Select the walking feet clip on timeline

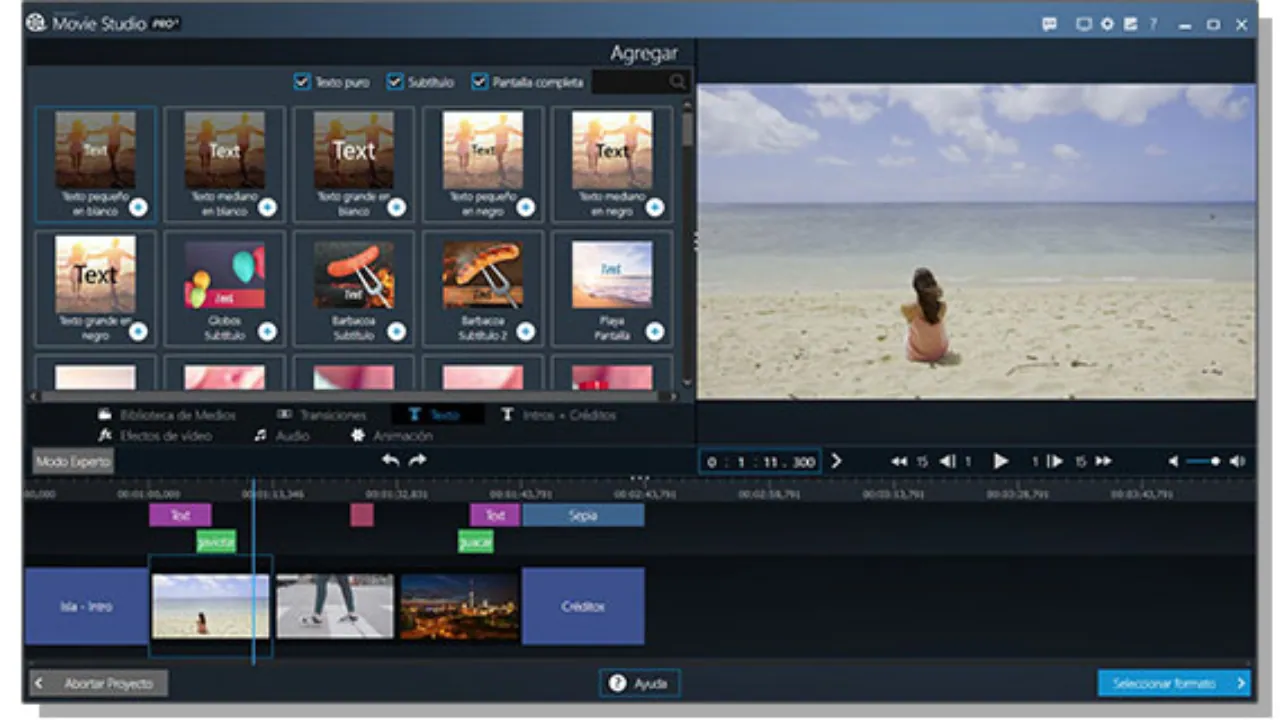pos(335,606)
